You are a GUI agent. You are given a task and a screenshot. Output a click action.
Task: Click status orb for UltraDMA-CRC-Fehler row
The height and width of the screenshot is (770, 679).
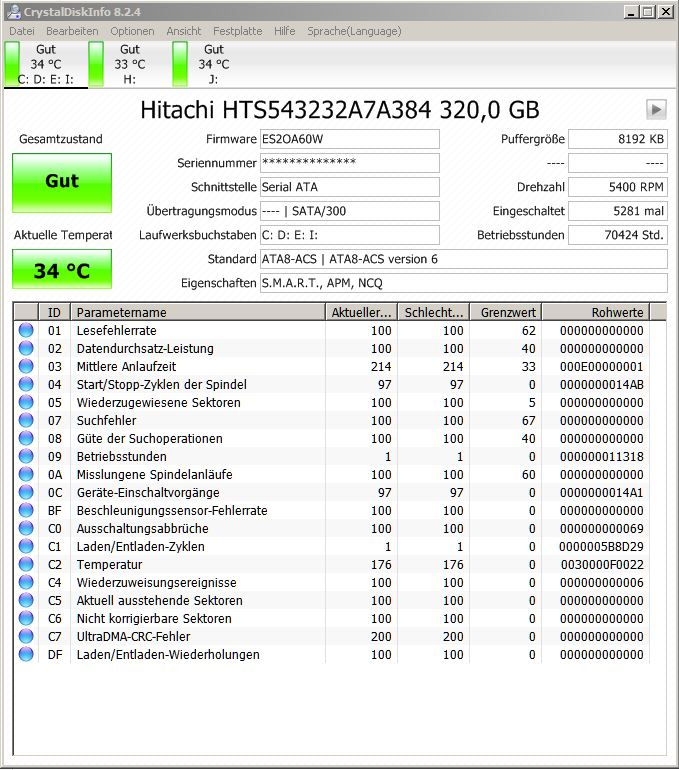pyautogui.click(x=26, y=636)
